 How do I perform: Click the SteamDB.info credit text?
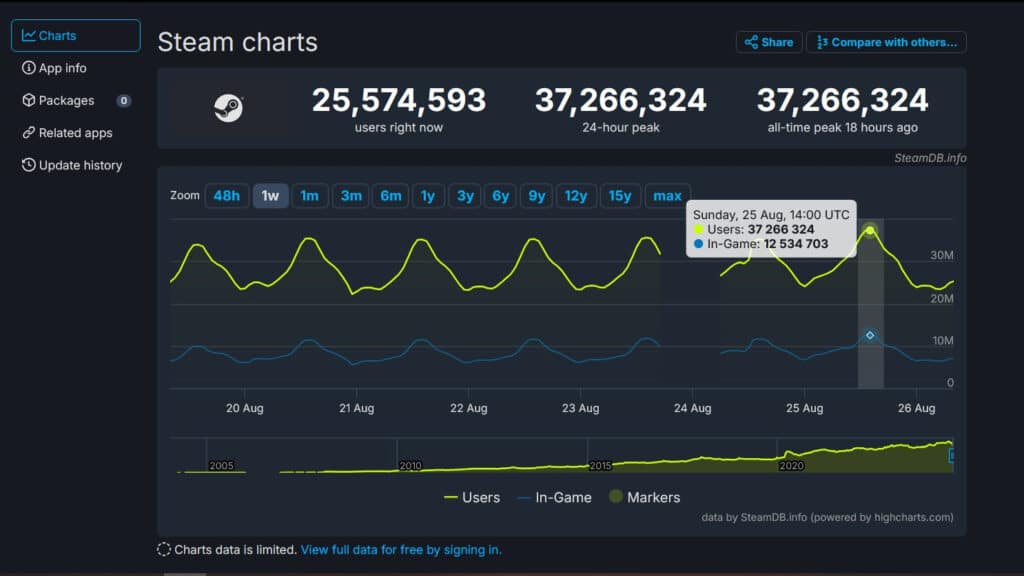pyautogui.click(x=930, y=158)
